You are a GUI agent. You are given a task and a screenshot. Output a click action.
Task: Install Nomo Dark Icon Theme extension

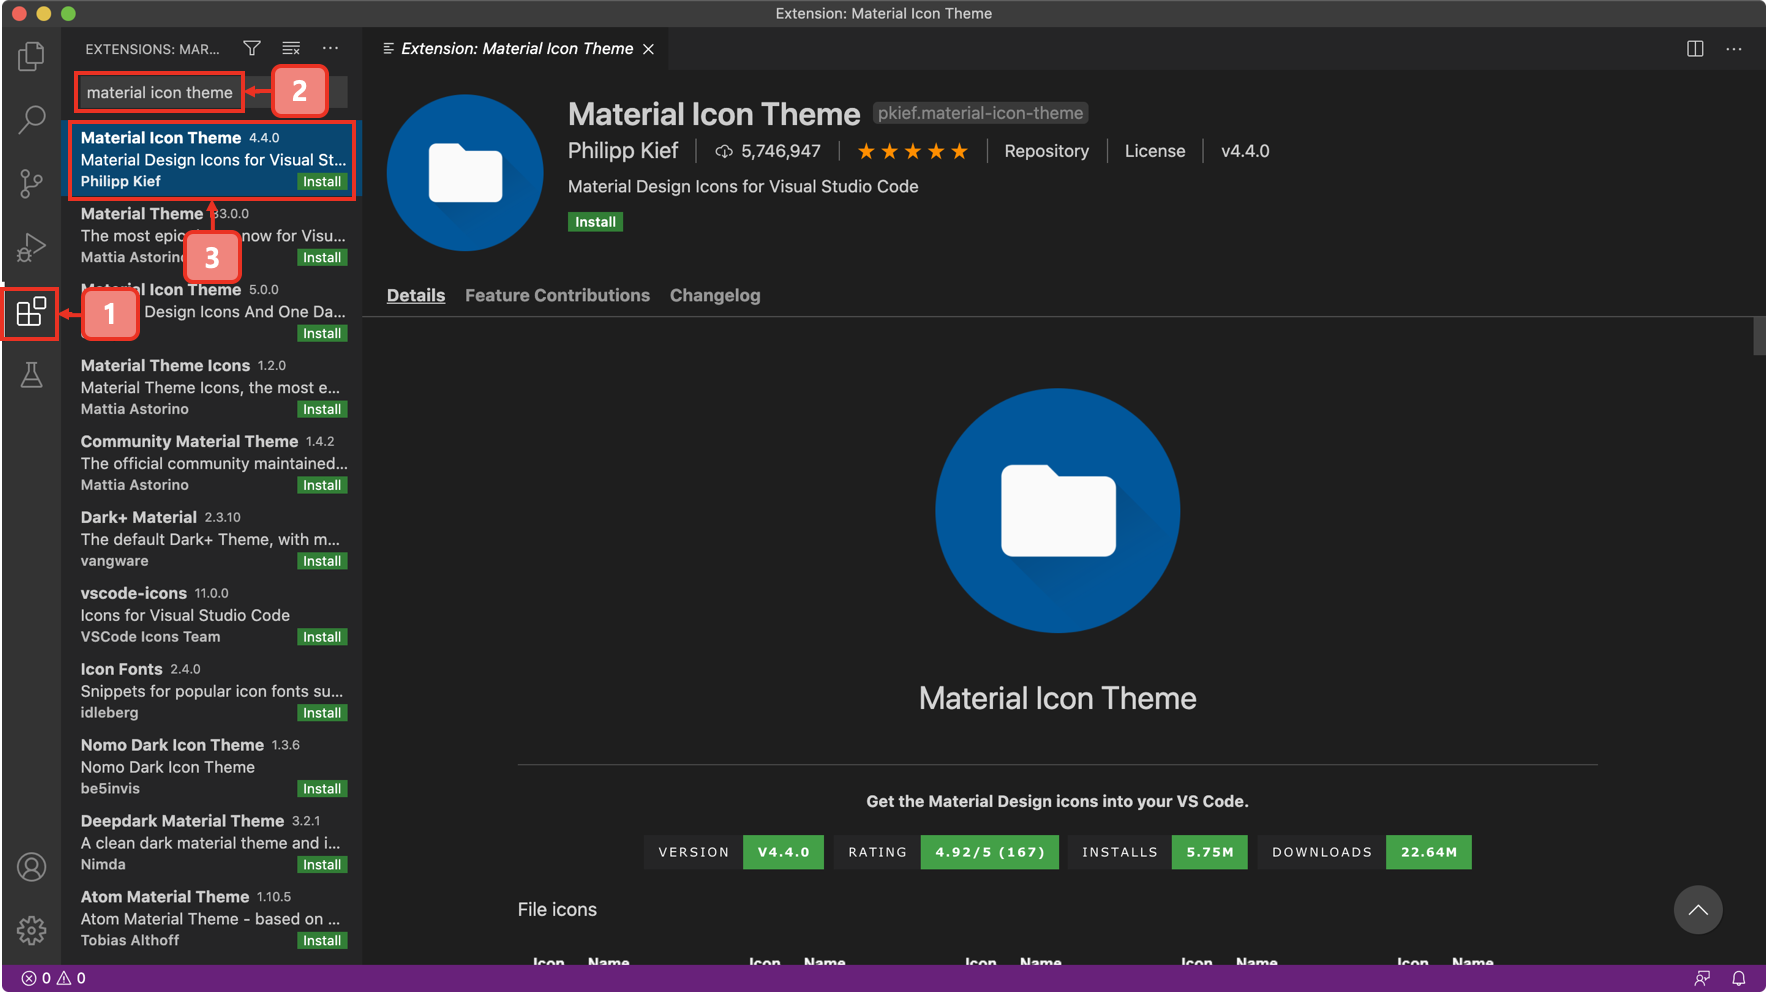click(x=322, y=790)
